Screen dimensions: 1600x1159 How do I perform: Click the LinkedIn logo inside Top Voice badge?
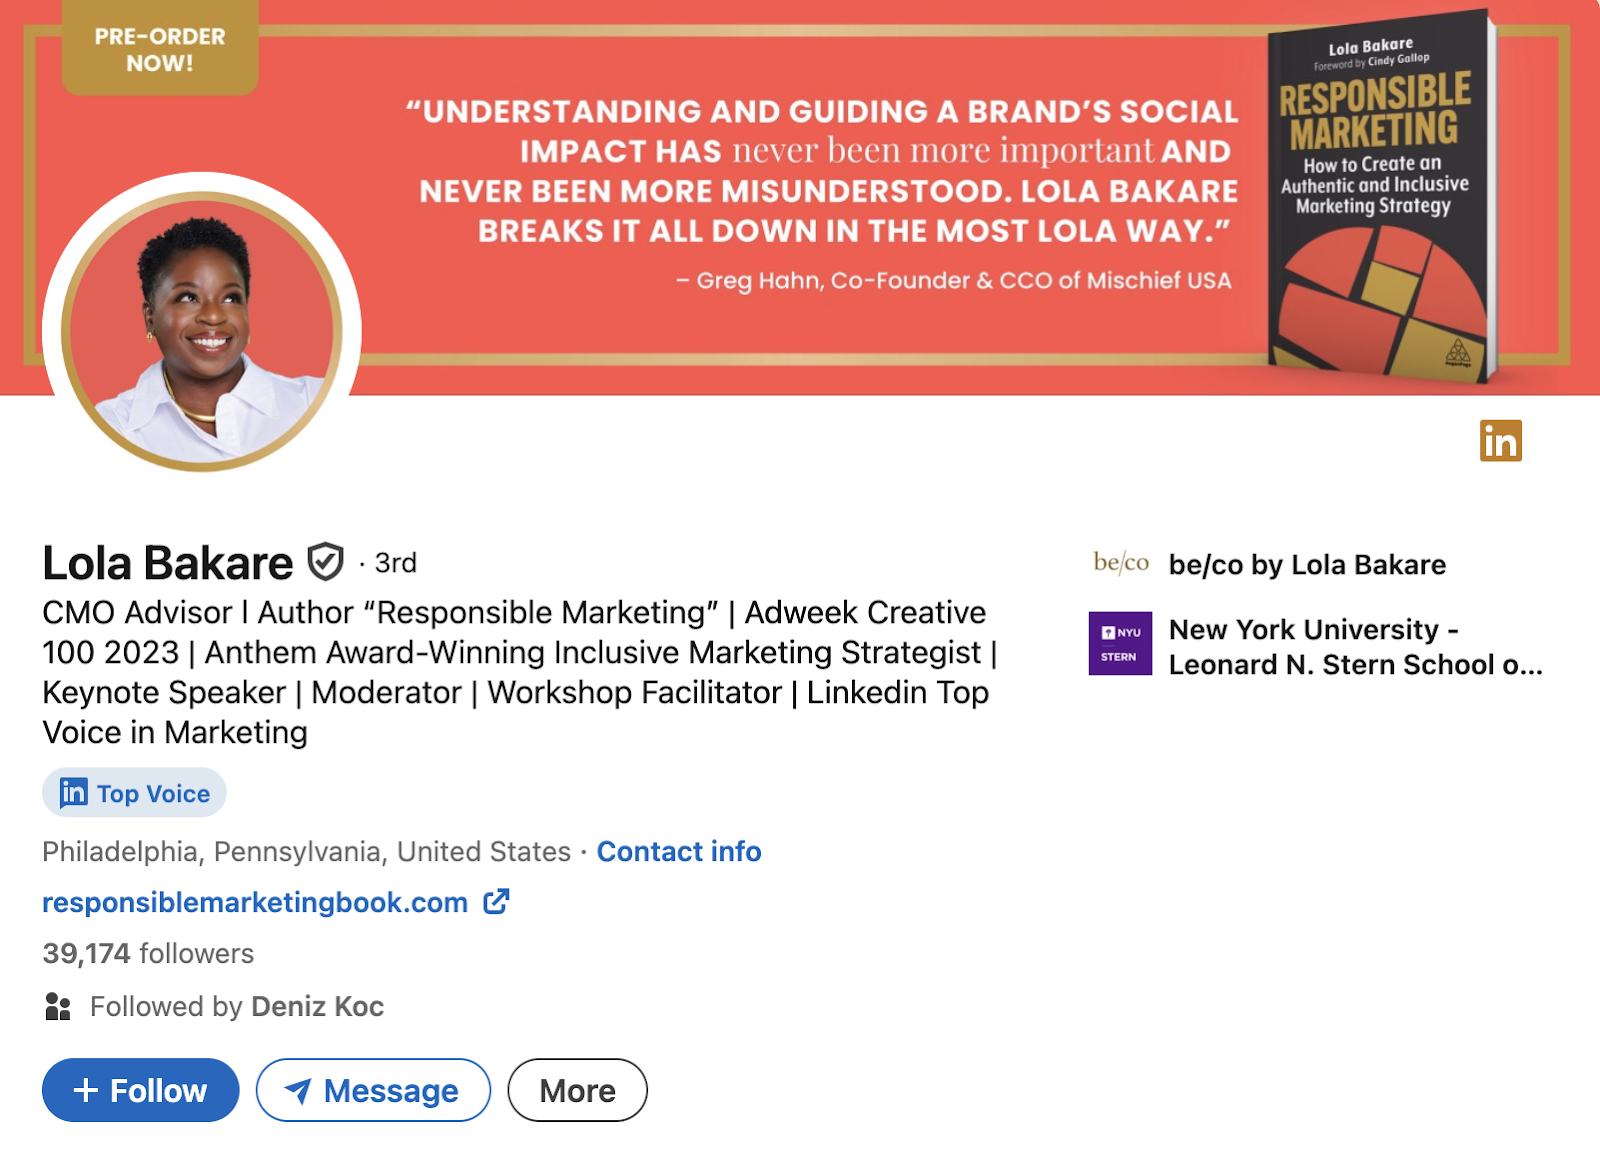[74, 793]
